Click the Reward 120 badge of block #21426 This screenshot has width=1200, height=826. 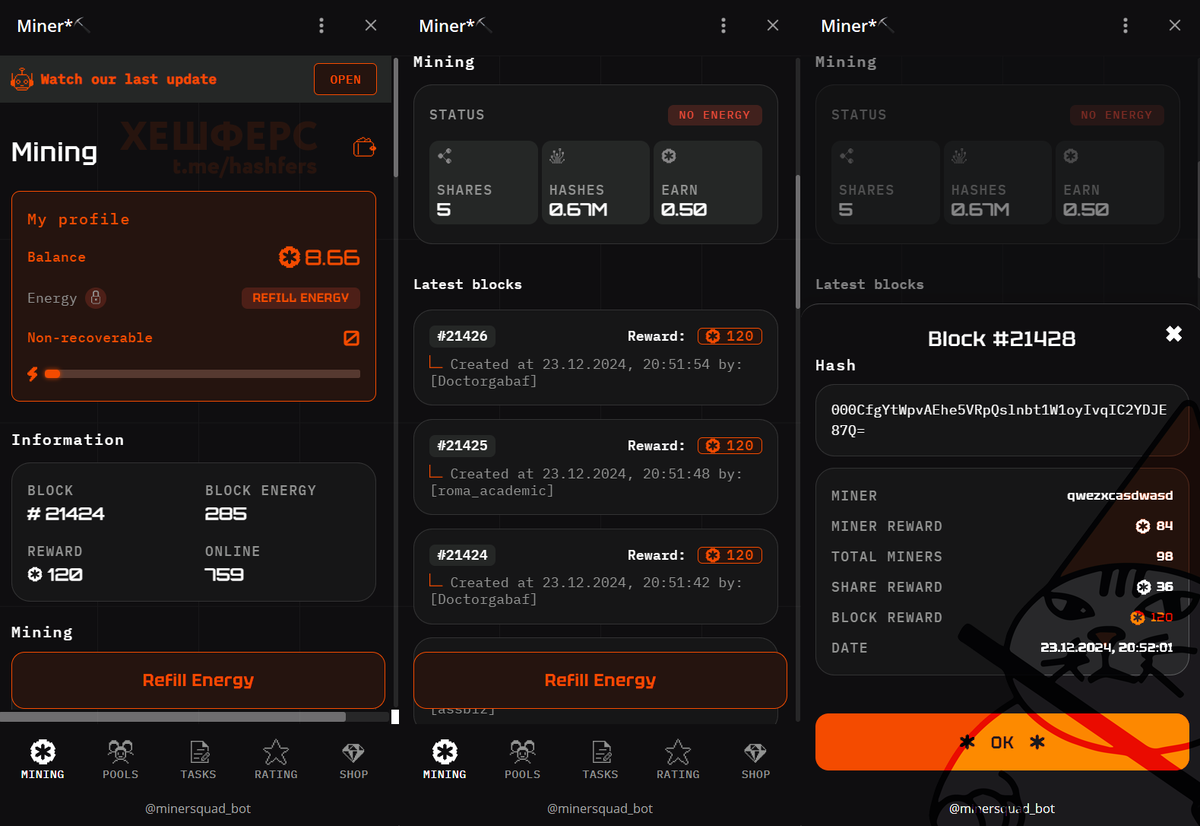[730, 336]
